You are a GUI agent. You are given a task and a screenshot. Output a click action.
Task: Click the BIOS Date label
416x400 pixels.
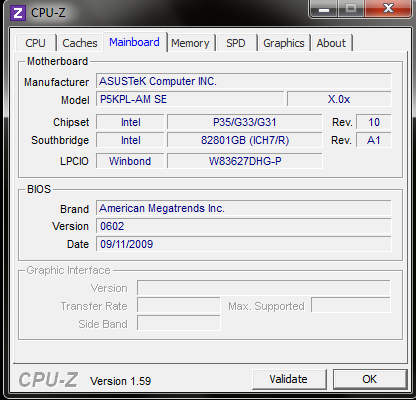tap(78, 244)
